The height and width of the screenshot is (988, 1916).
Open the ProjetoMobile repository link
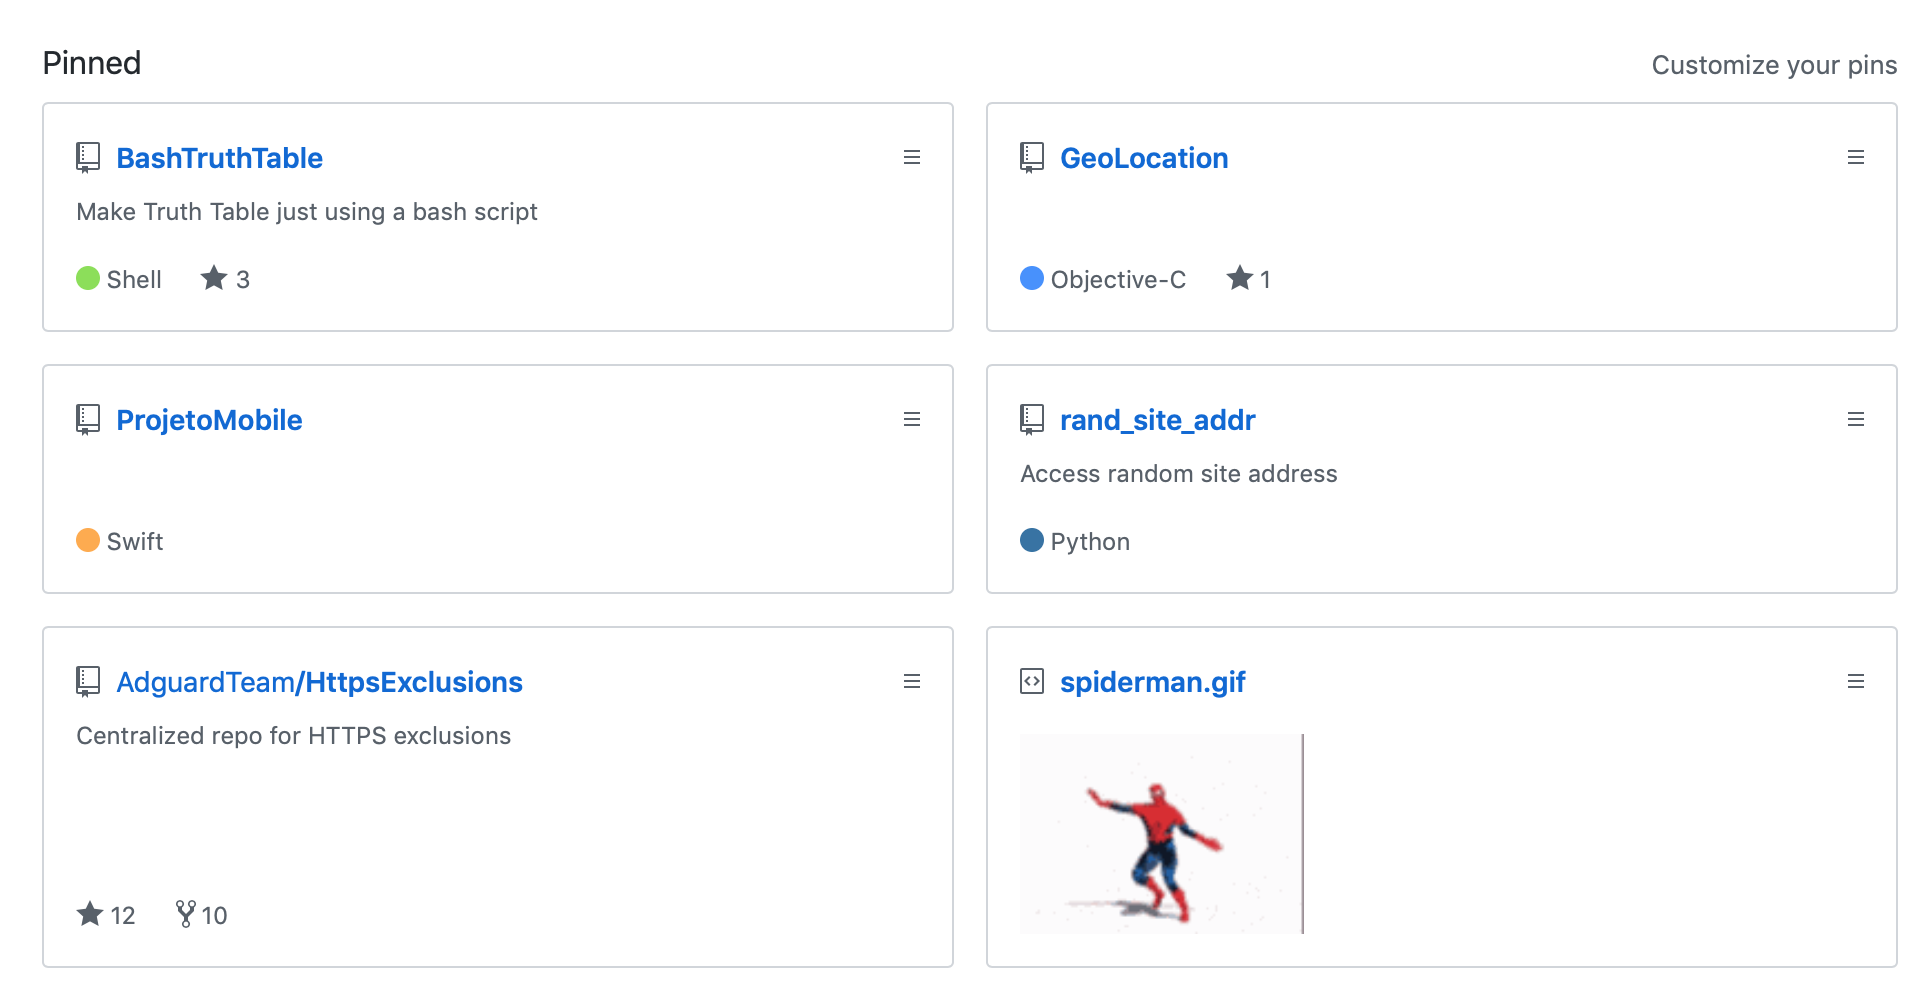pyautogui.click(x=209, y=420)
